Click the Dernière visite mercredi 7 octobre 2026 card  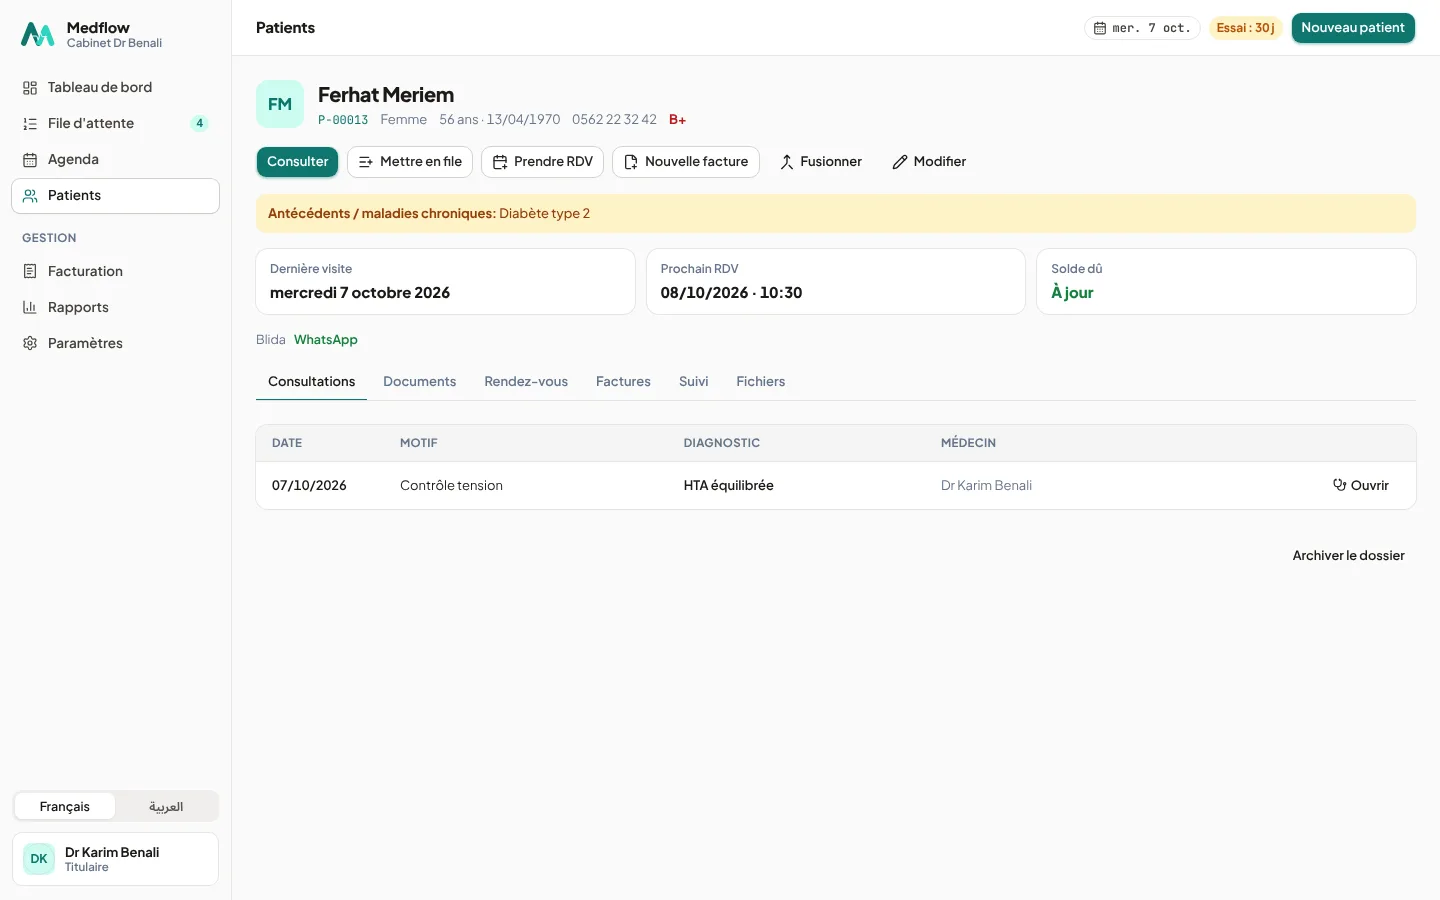[x=445, y=282]
